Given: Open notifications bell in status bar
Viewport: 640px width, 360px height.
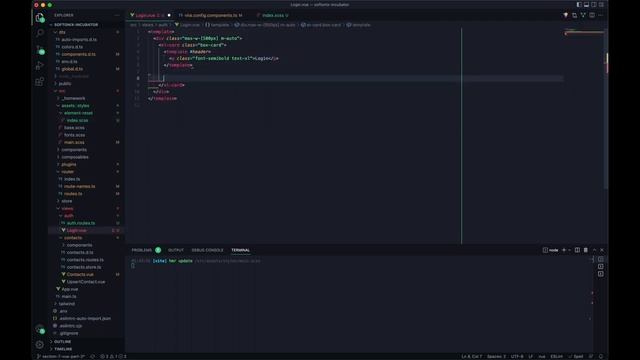Looking at the screenshot, I should [x=601, y=356].
